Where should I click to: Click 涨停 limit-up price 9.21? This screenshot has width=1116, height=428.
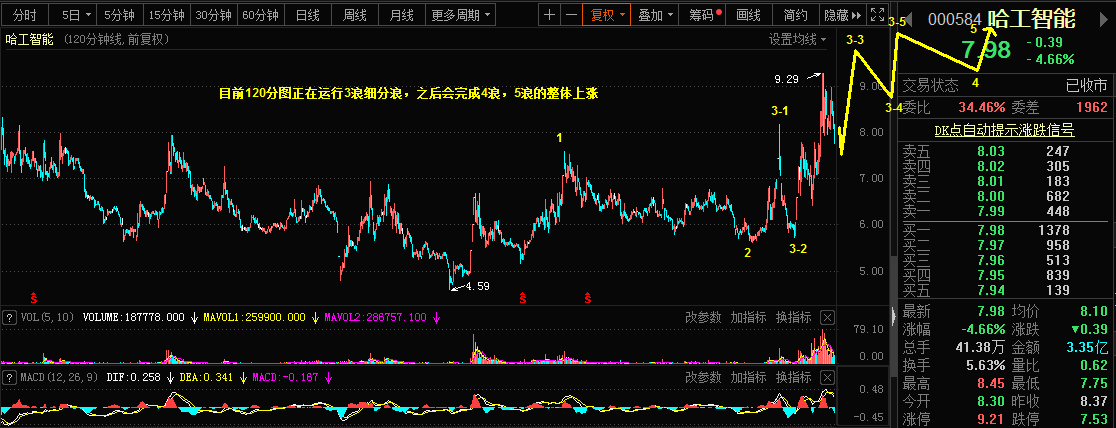(990, 418)
